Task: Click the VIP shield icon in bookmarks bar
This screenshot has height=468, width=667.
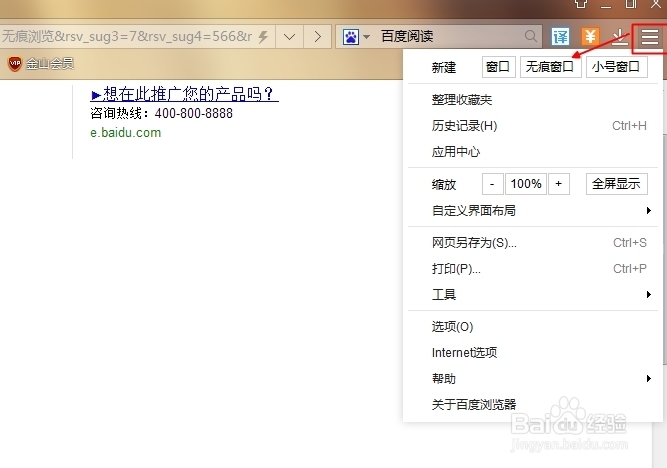Action: (x=15, y=64)
